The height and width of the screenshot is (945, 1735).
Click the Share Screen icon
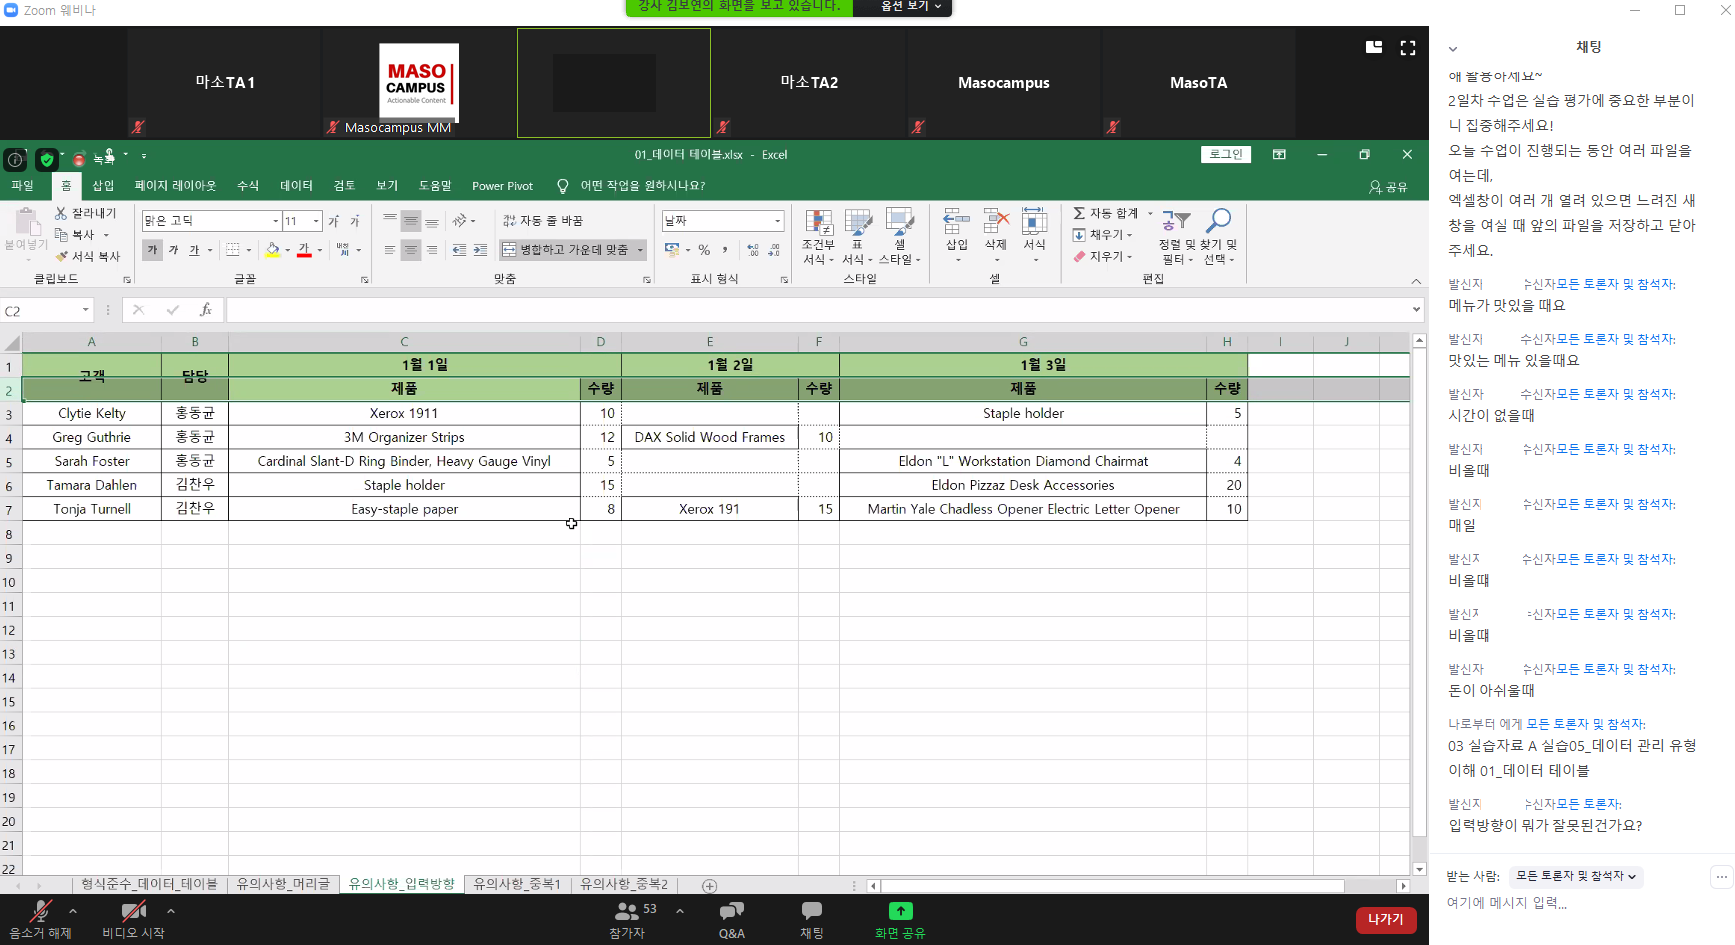(900, 911)
